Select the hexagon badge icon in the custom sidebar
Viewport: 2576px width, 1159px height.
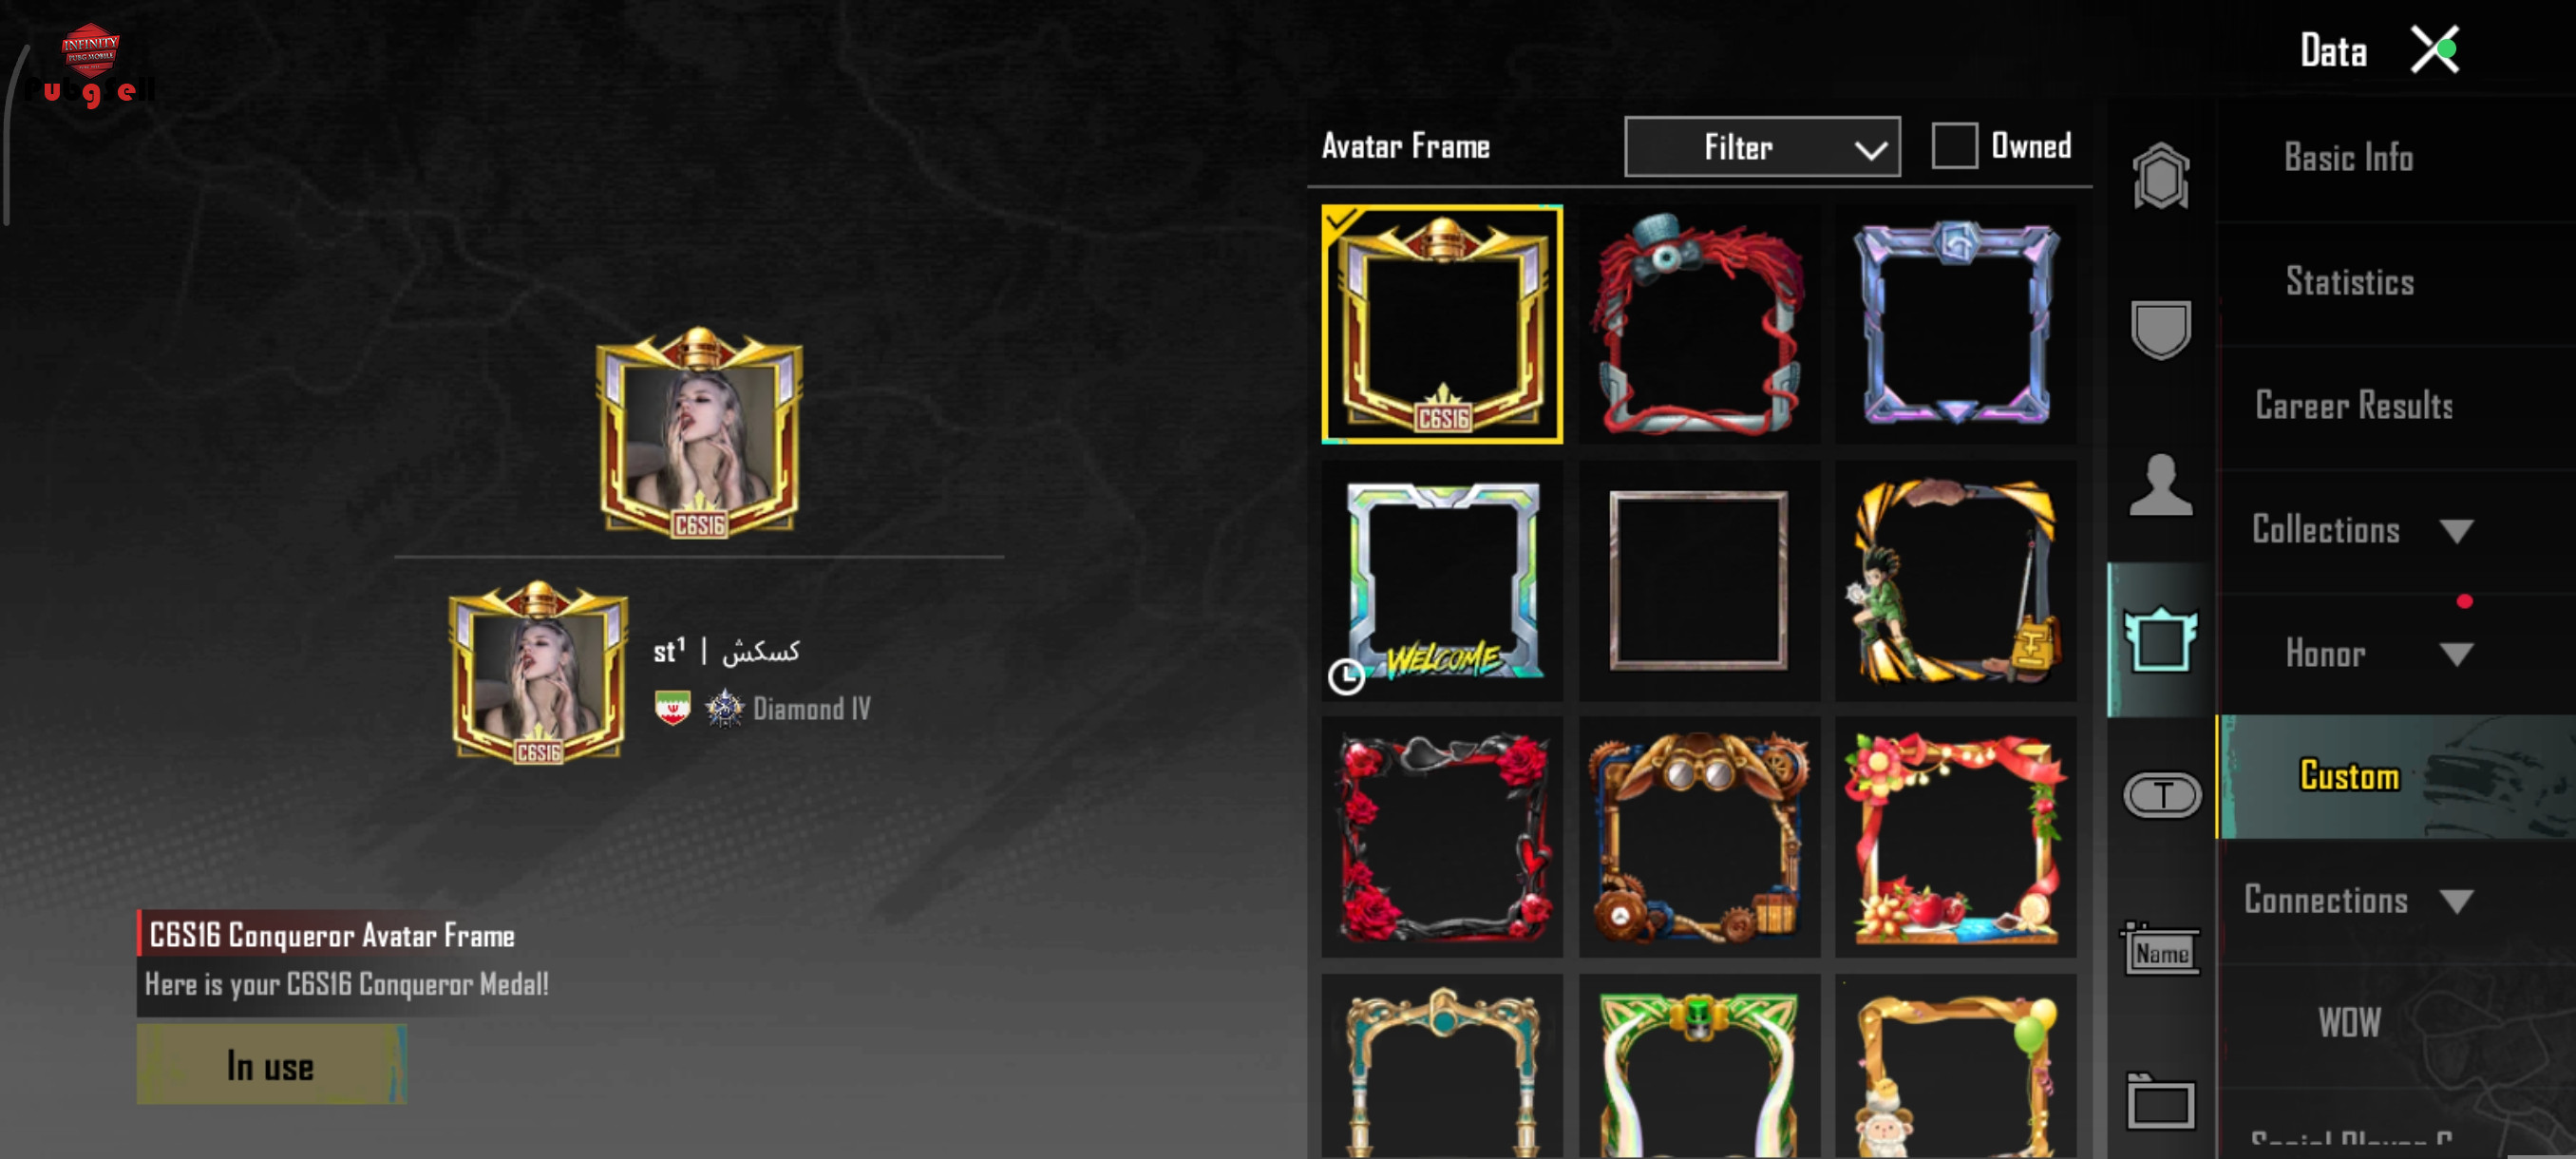tap(2160, 176)
